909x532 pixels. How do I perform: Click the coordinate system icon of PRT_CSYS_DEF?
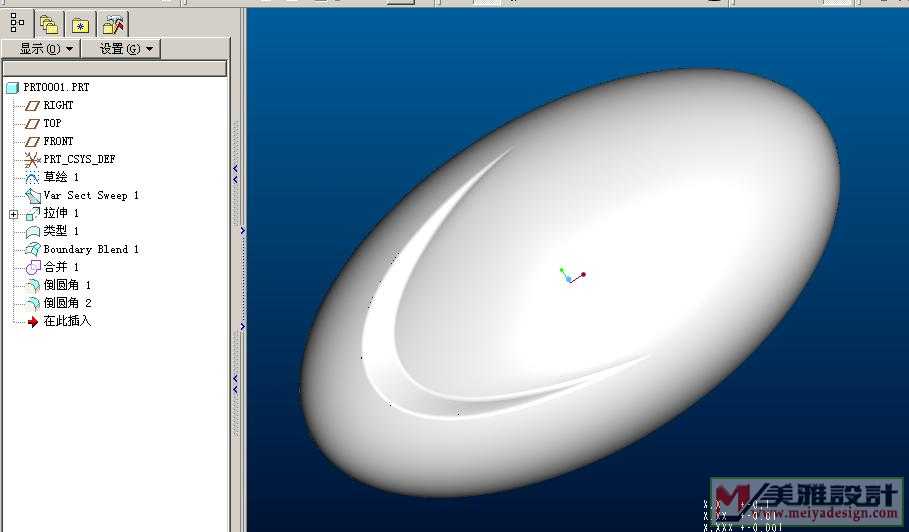pyautogui.click(x=32, y=159)
